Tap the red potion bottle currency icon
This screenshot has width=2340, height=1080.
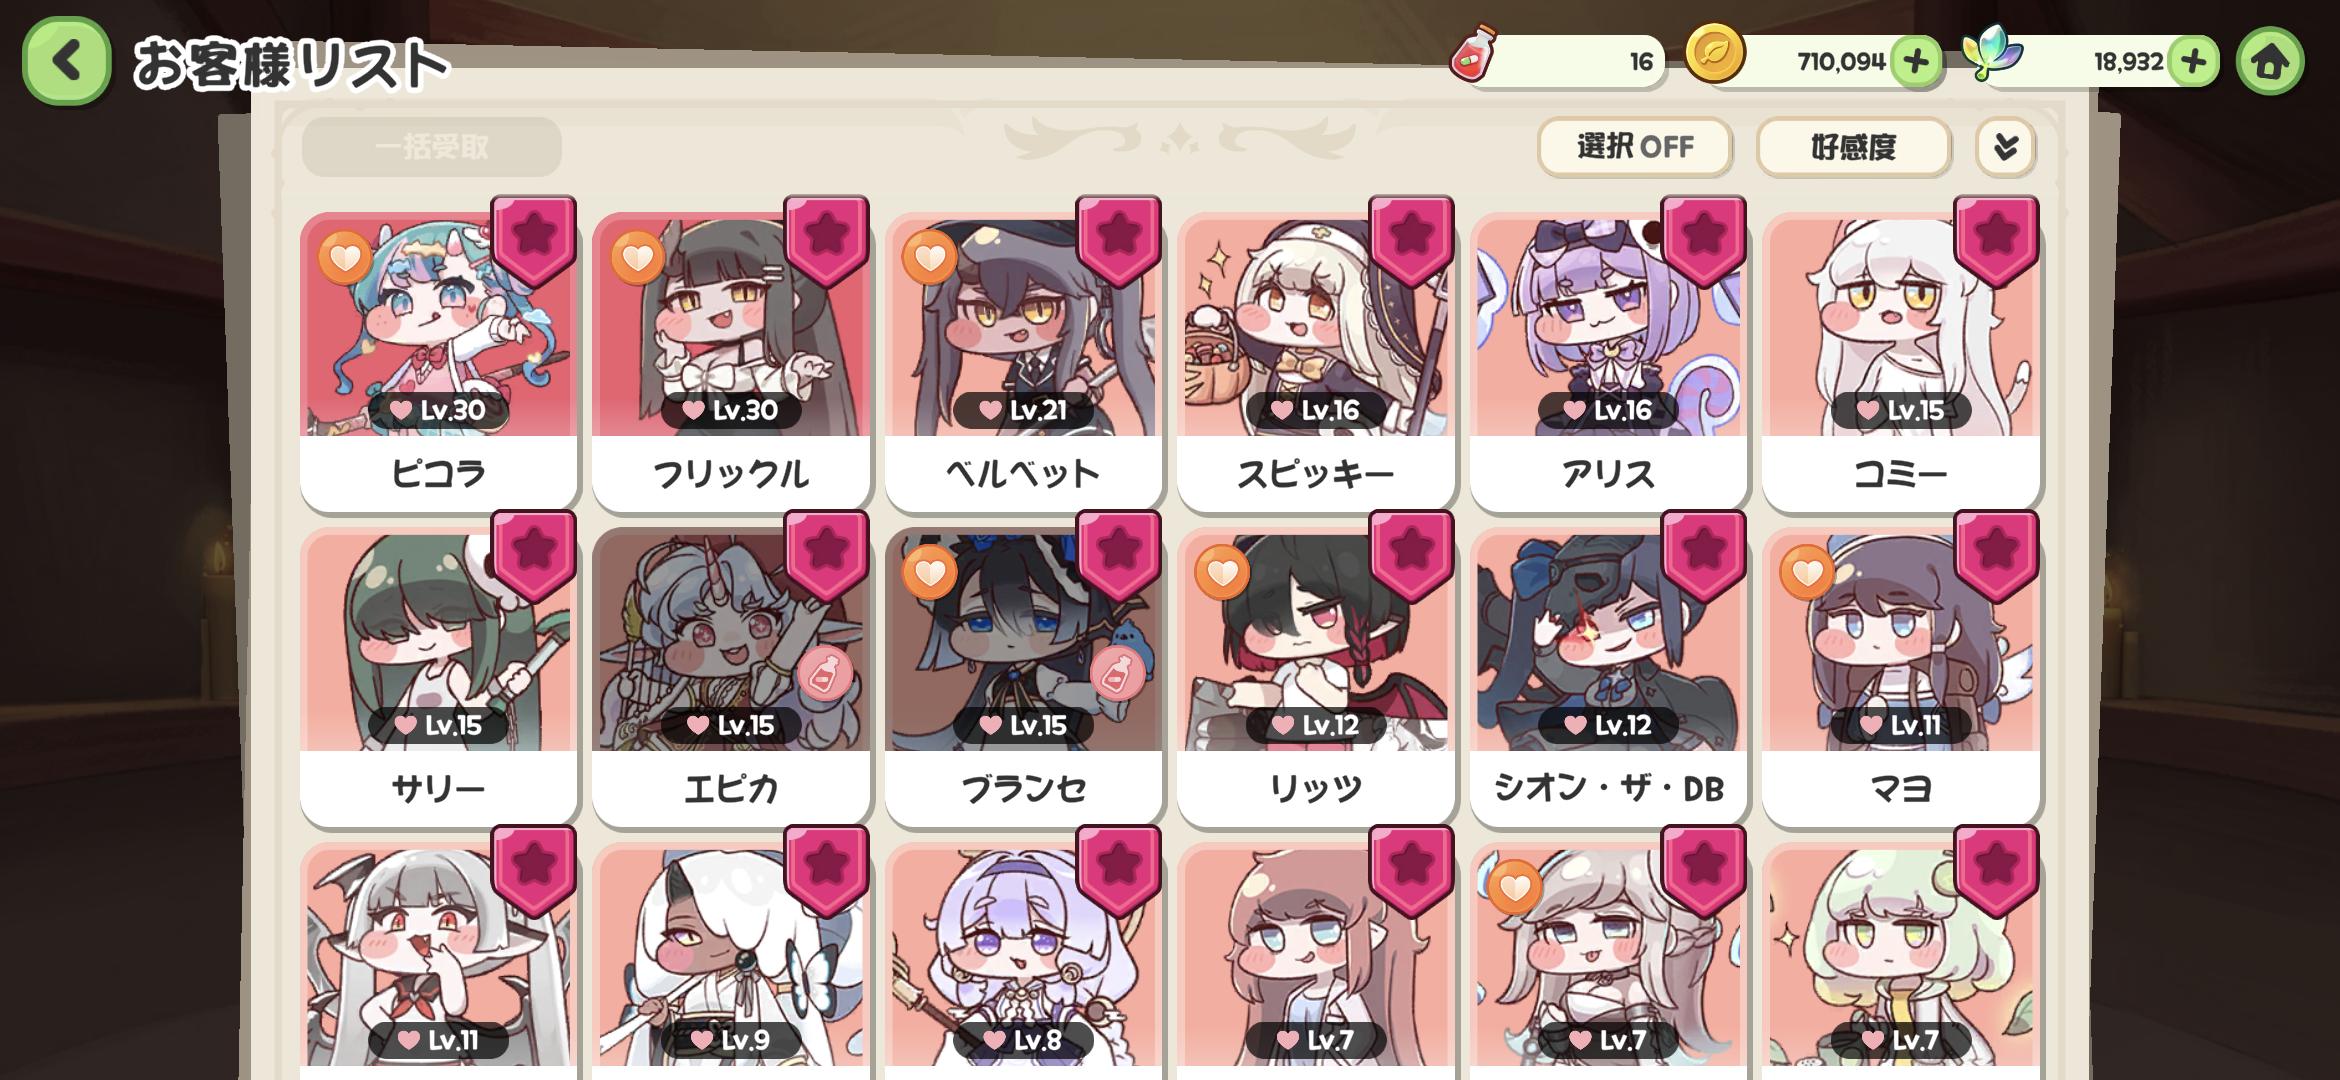pos(1474,53)
